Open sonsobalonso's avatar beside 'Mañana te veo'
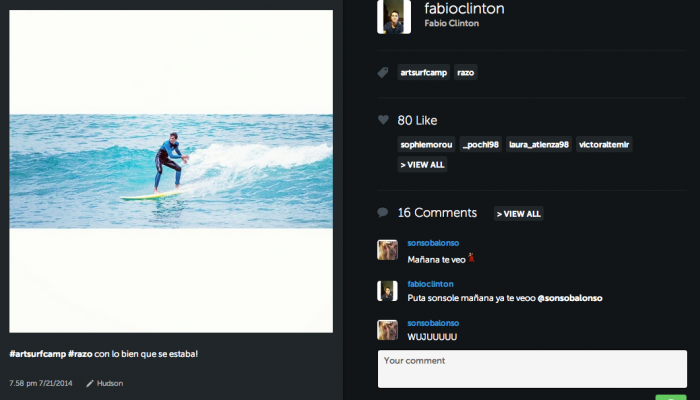The image size is (700, 400). (387, 250)
